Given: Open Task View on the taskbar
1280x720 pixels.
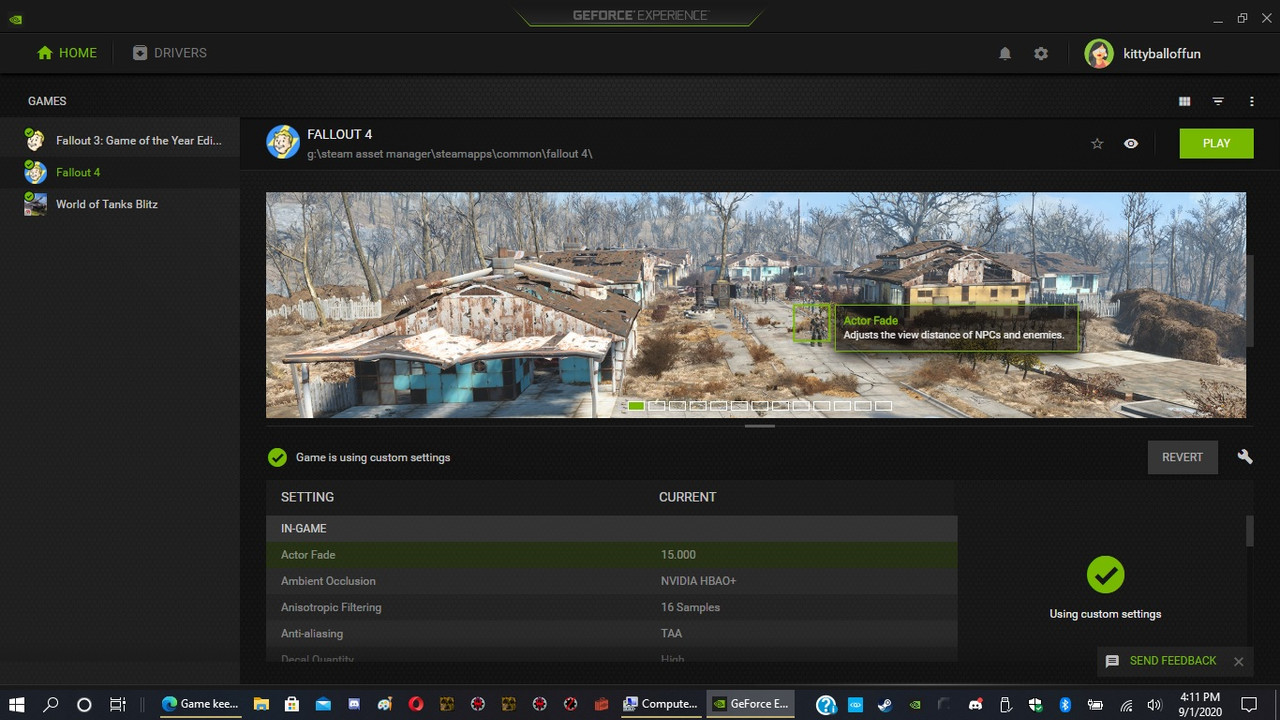Looking at the screenshot, I should click(117, 704).
